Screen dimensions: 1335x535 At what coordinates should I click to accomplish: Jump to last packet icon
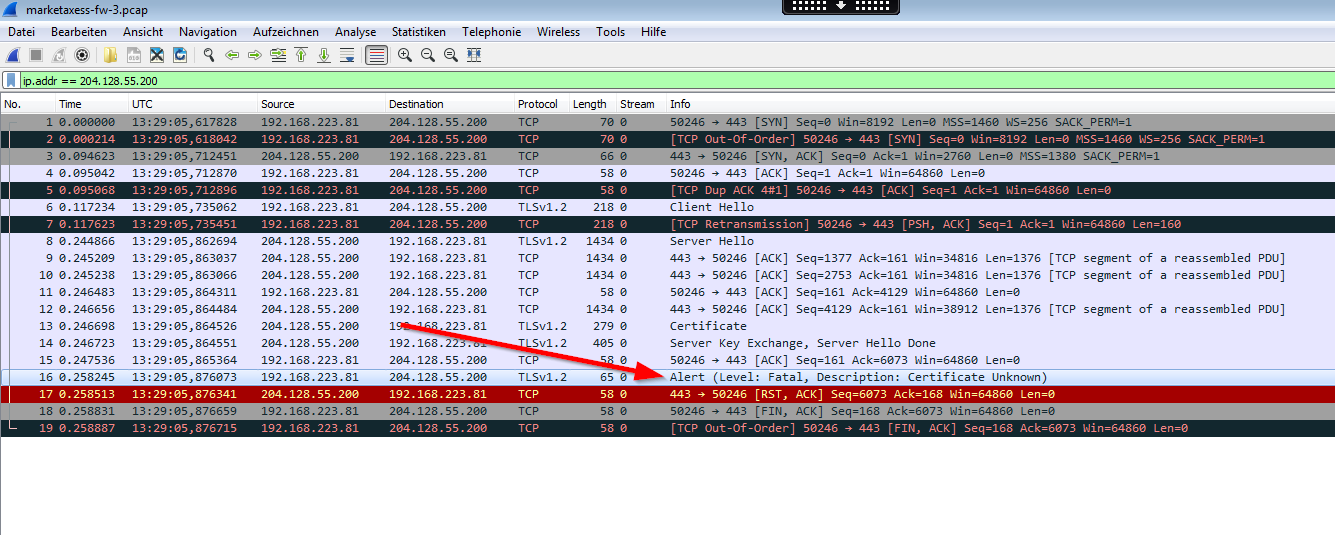323,55
